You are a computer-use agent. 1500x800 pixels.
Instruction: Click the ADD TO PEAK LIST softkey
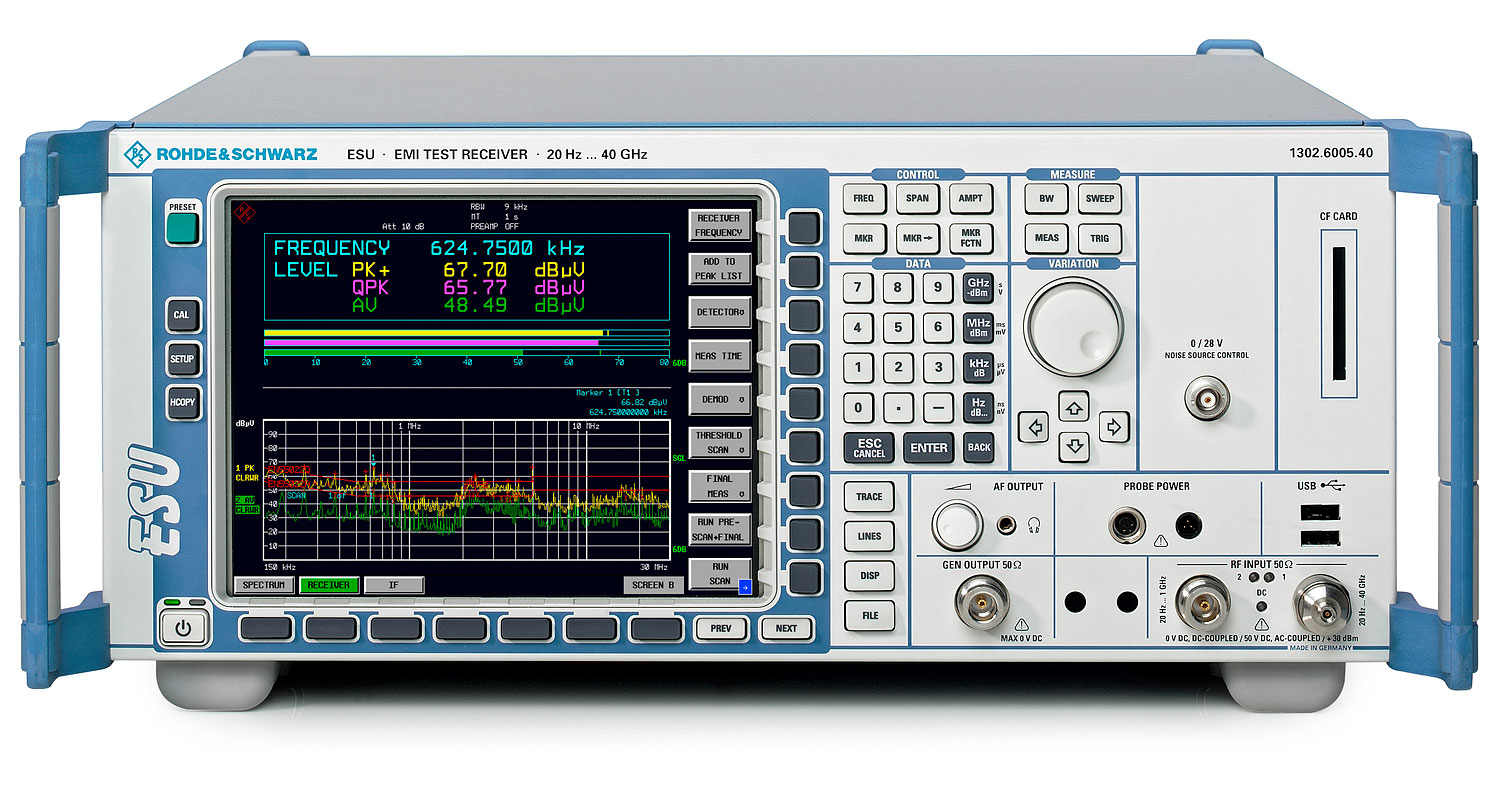point(720,268)
